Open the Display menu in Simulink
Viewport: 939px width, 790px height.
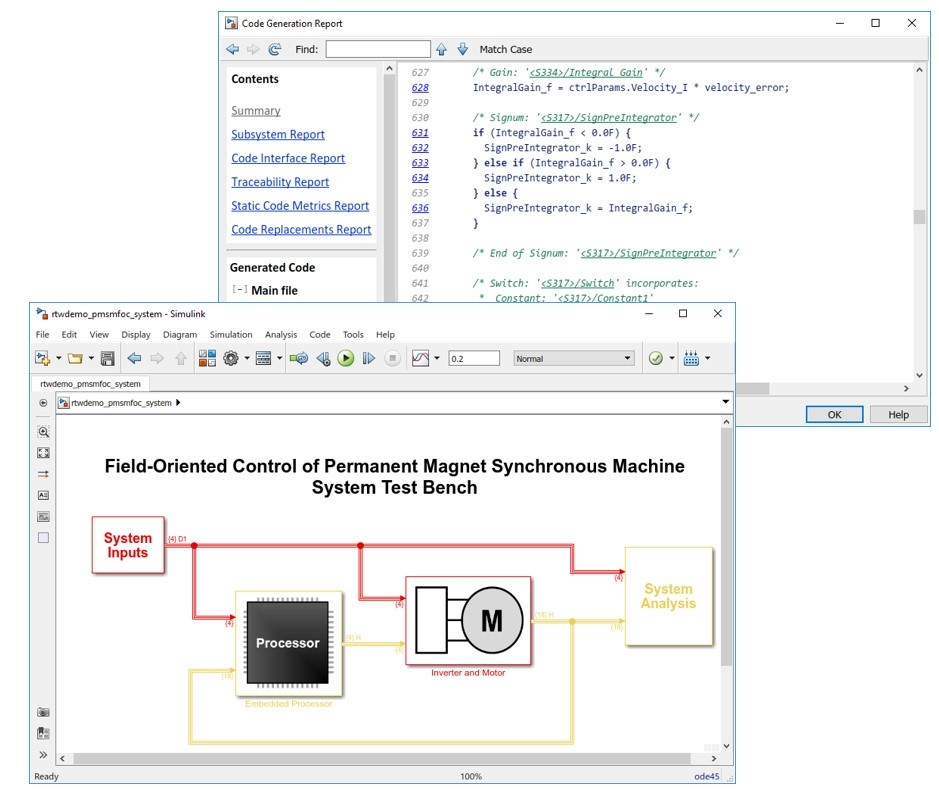coord(136,334)
